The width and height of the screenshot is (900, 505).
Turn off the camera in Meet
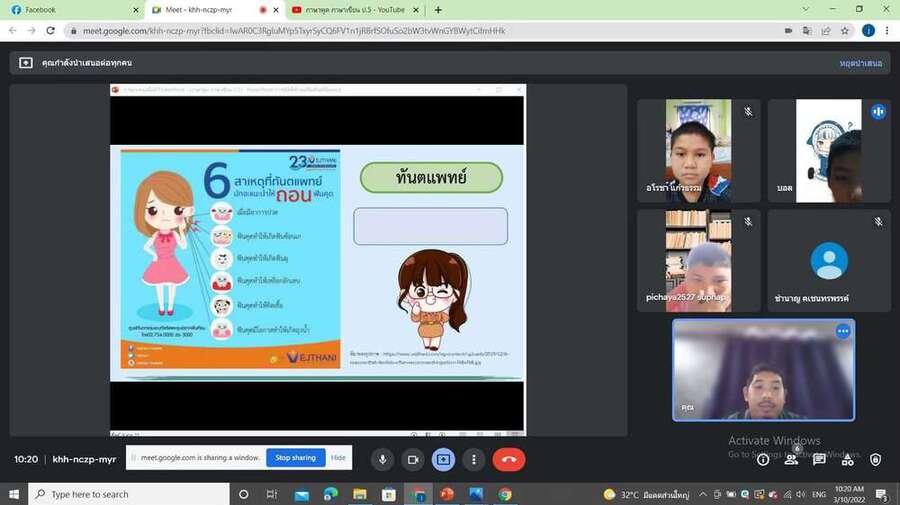tap(412, 459)
